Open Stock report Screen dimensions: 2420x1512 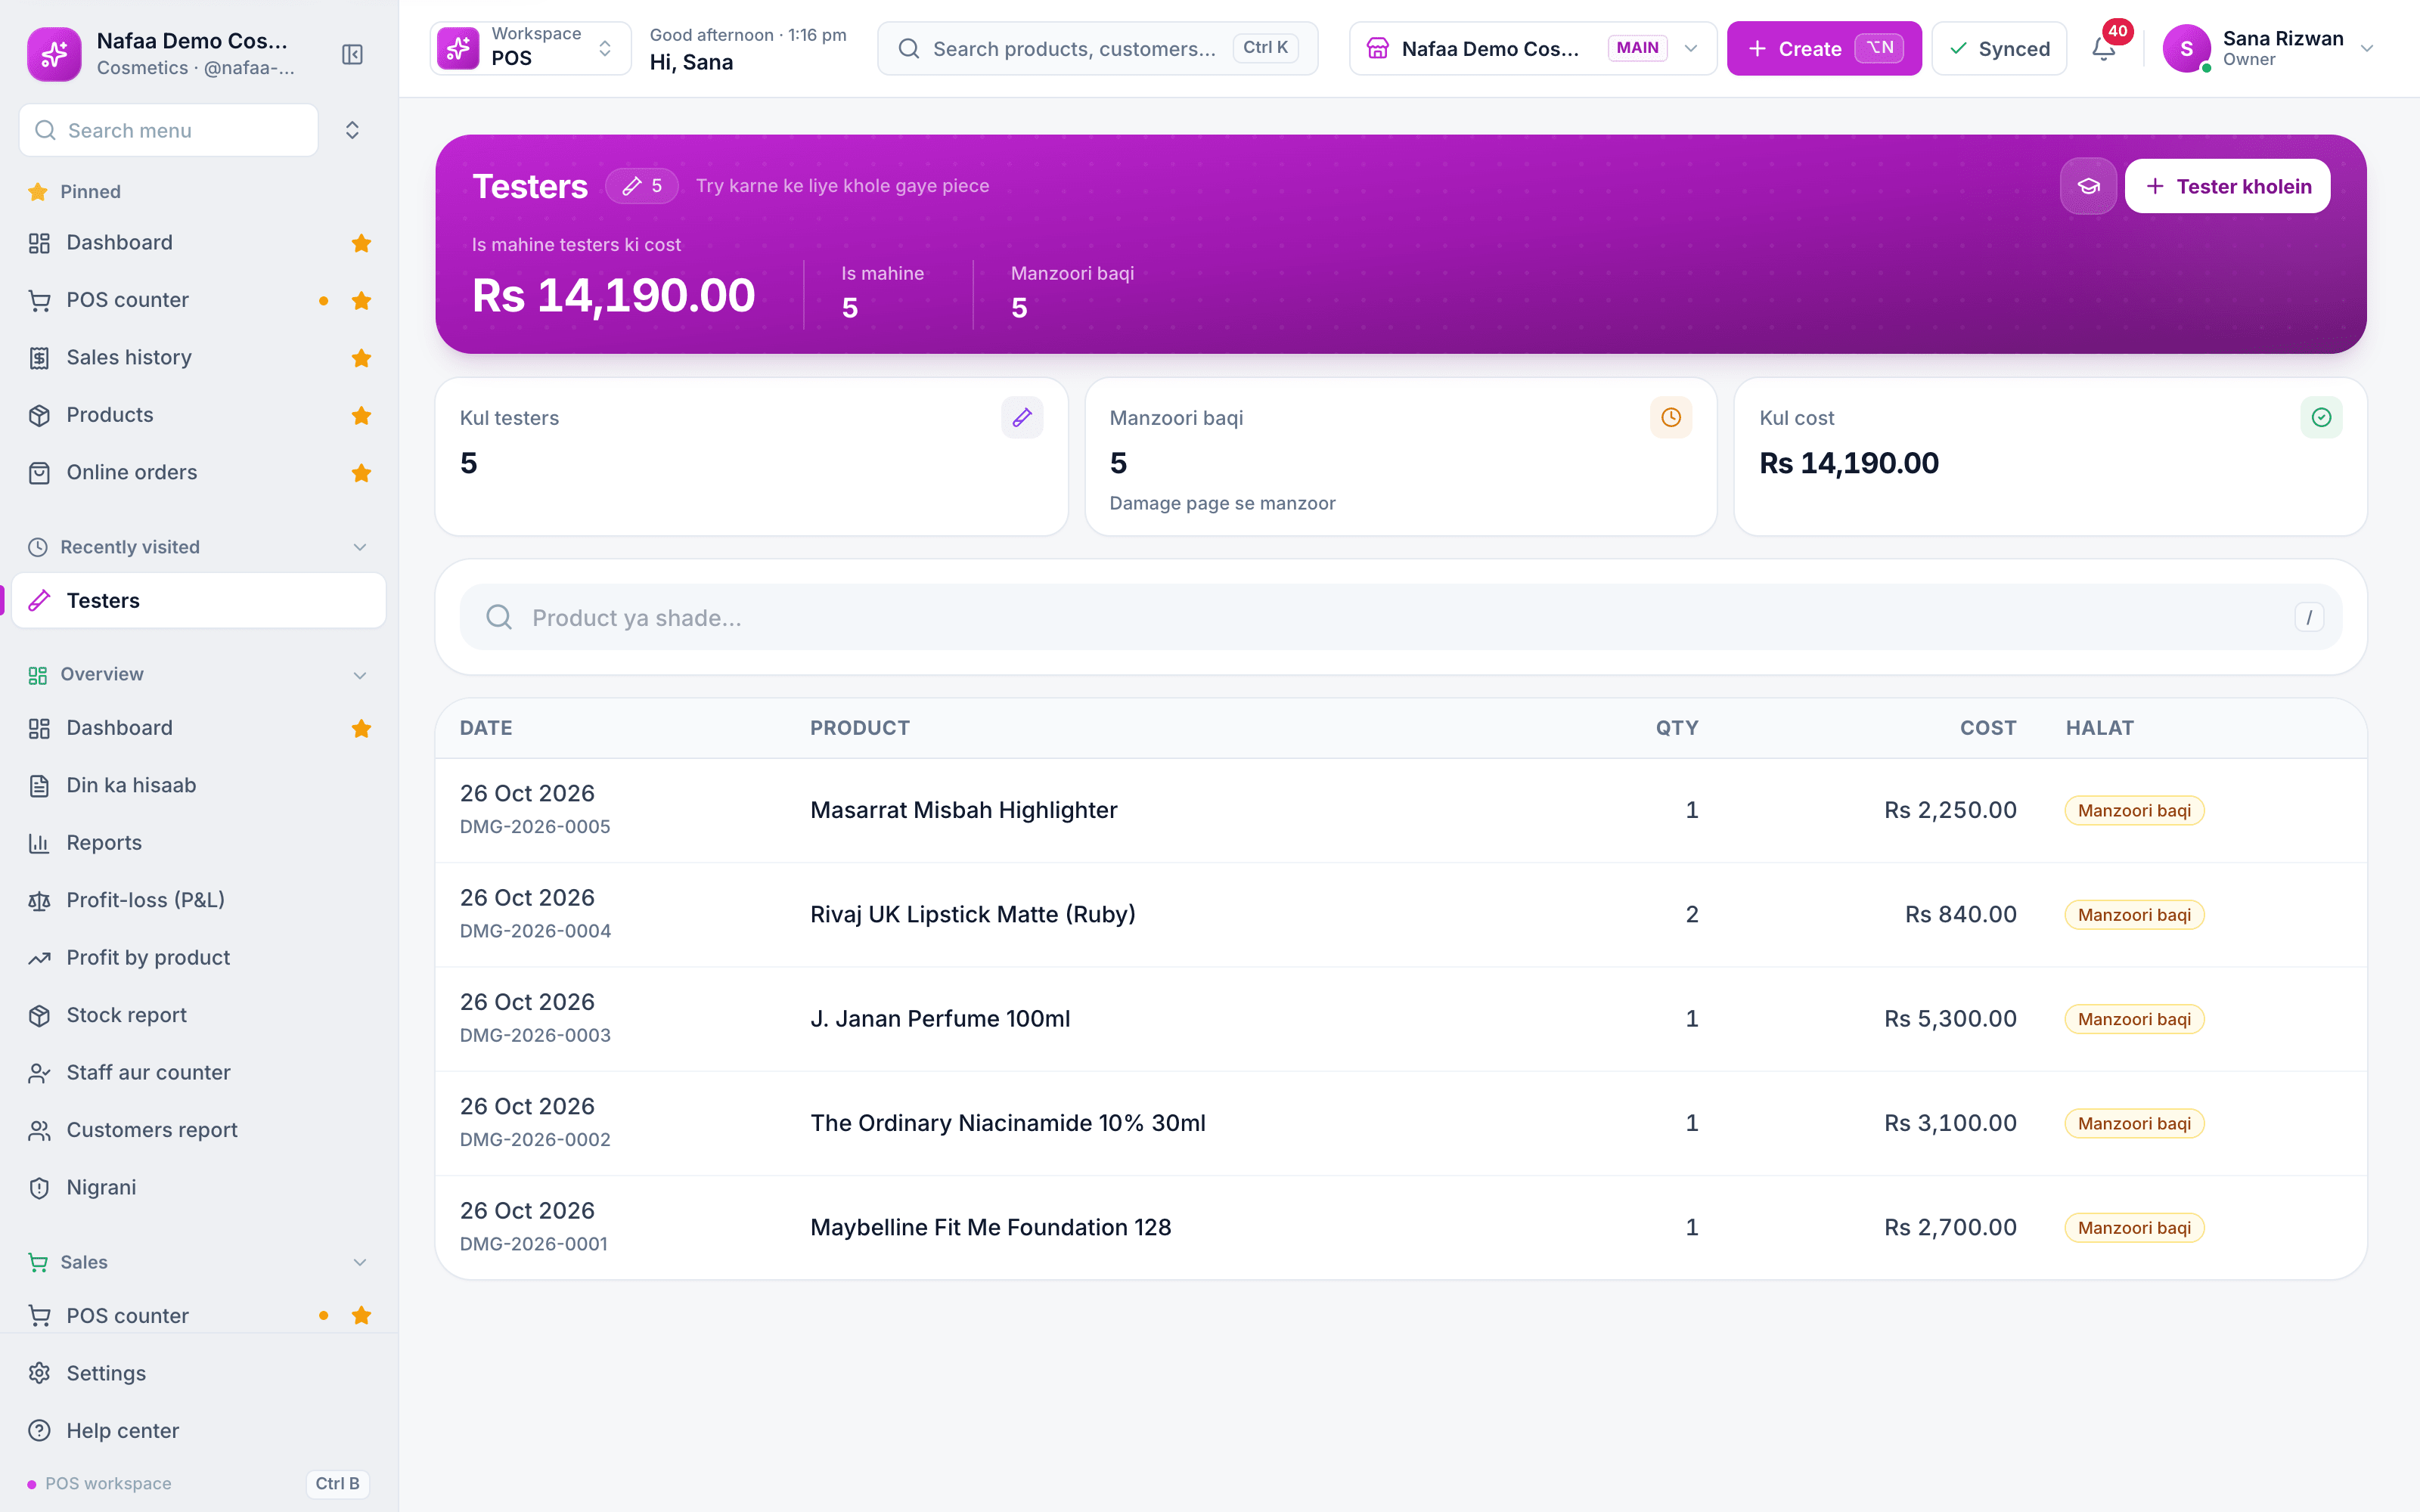click(199, 1015)
